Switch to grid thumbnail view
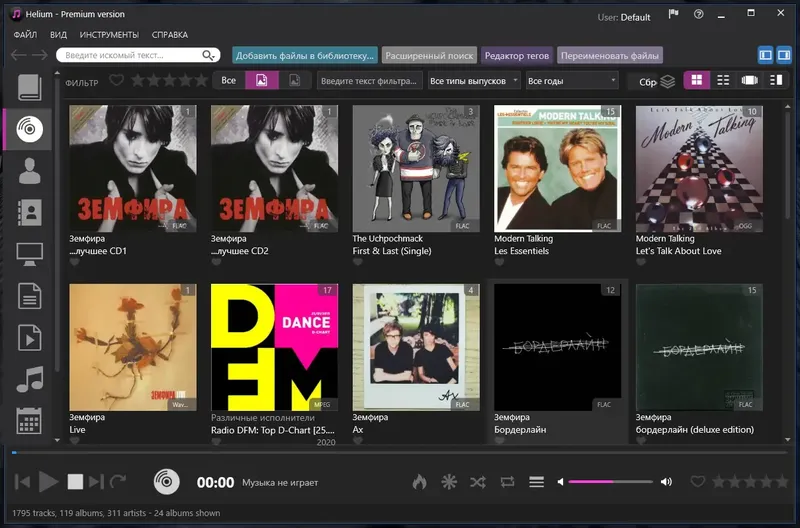This screenshot has height=528, width=800. click(696, 80)
